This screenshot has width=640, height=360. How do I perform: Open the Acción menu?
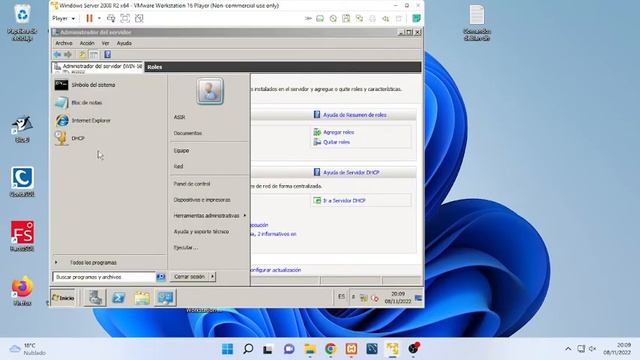pyautogui.click(x=87, y=43)
